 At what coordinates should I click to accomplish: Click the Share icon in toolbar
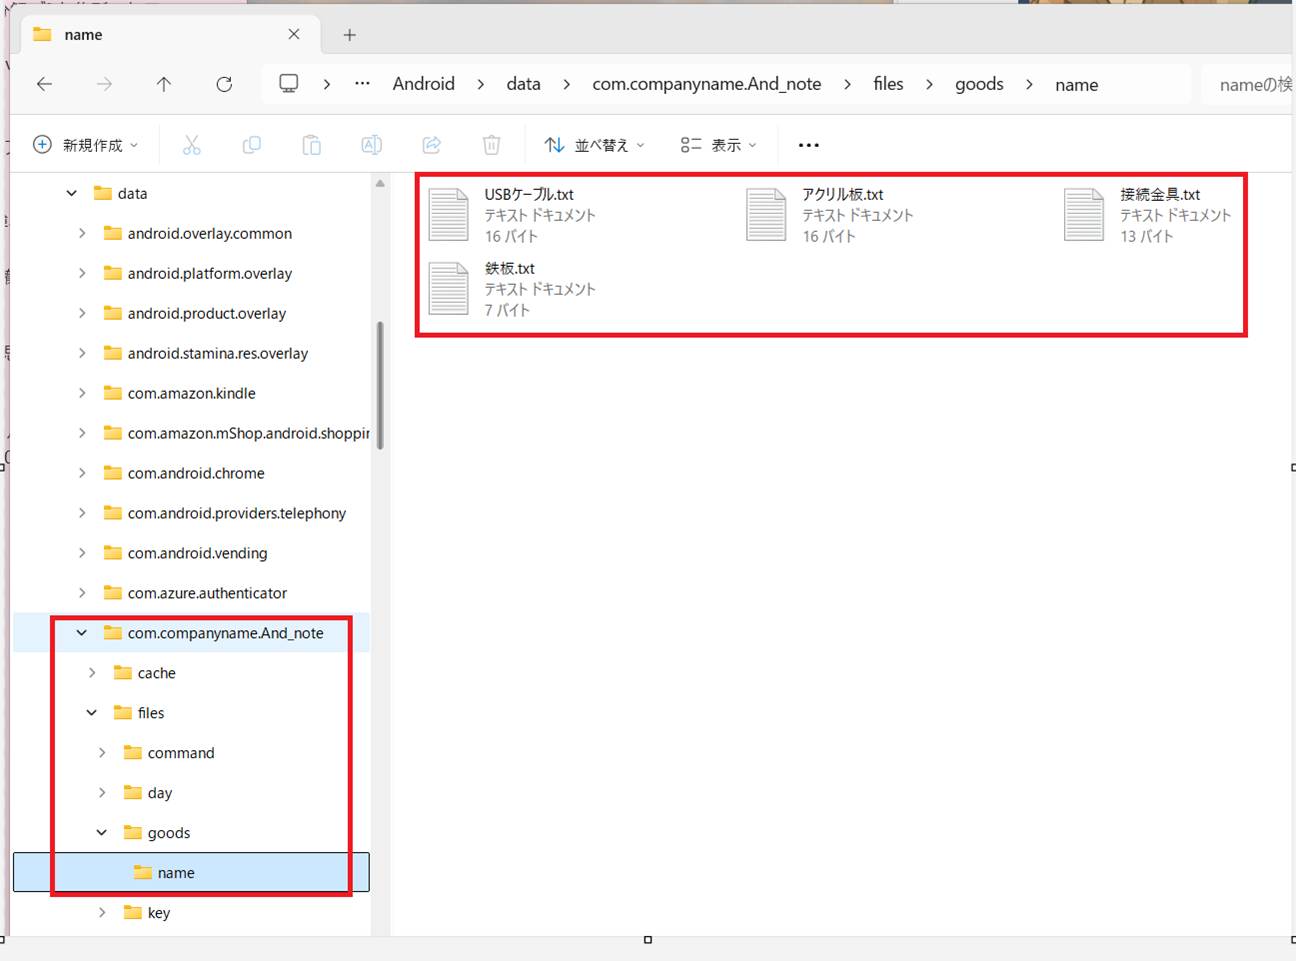[431, 145]
